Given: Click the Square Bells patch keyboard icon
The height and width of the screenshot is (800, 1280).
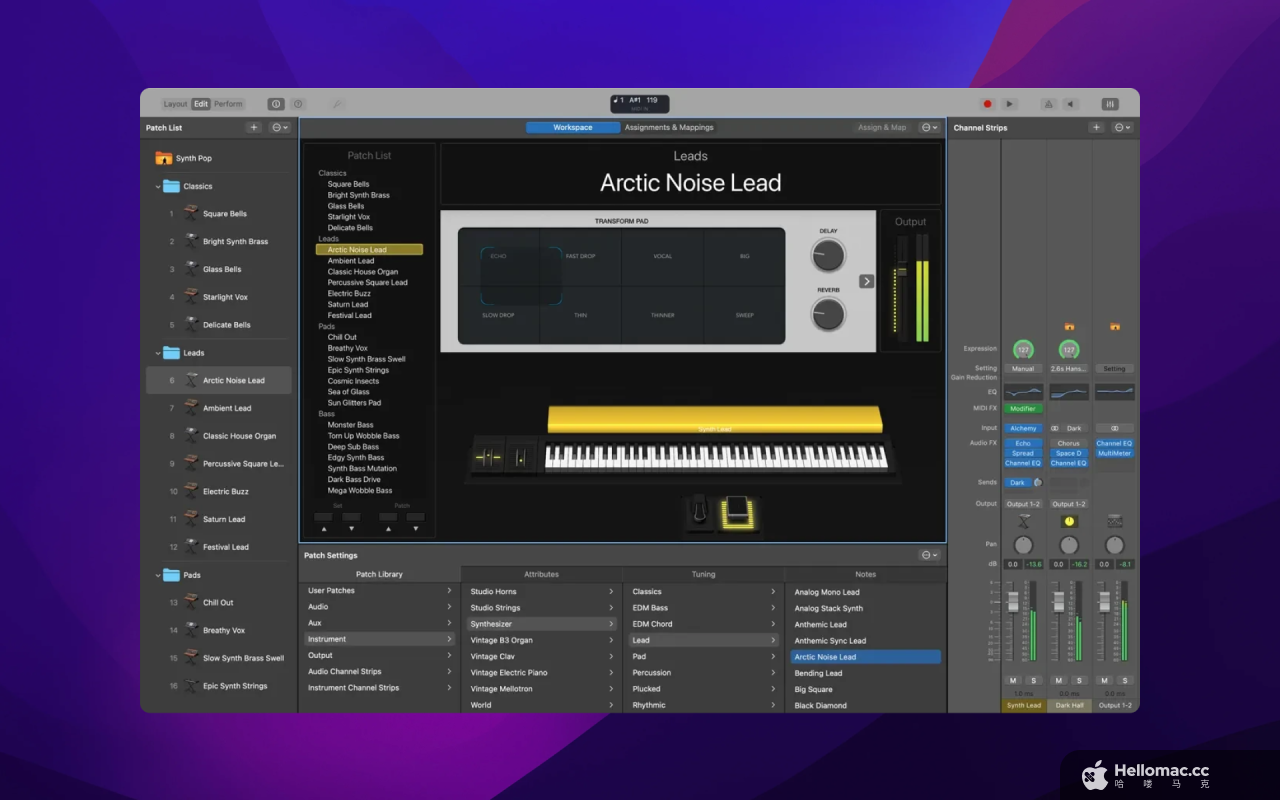Looking at the screenshot, I should point(191,213).
